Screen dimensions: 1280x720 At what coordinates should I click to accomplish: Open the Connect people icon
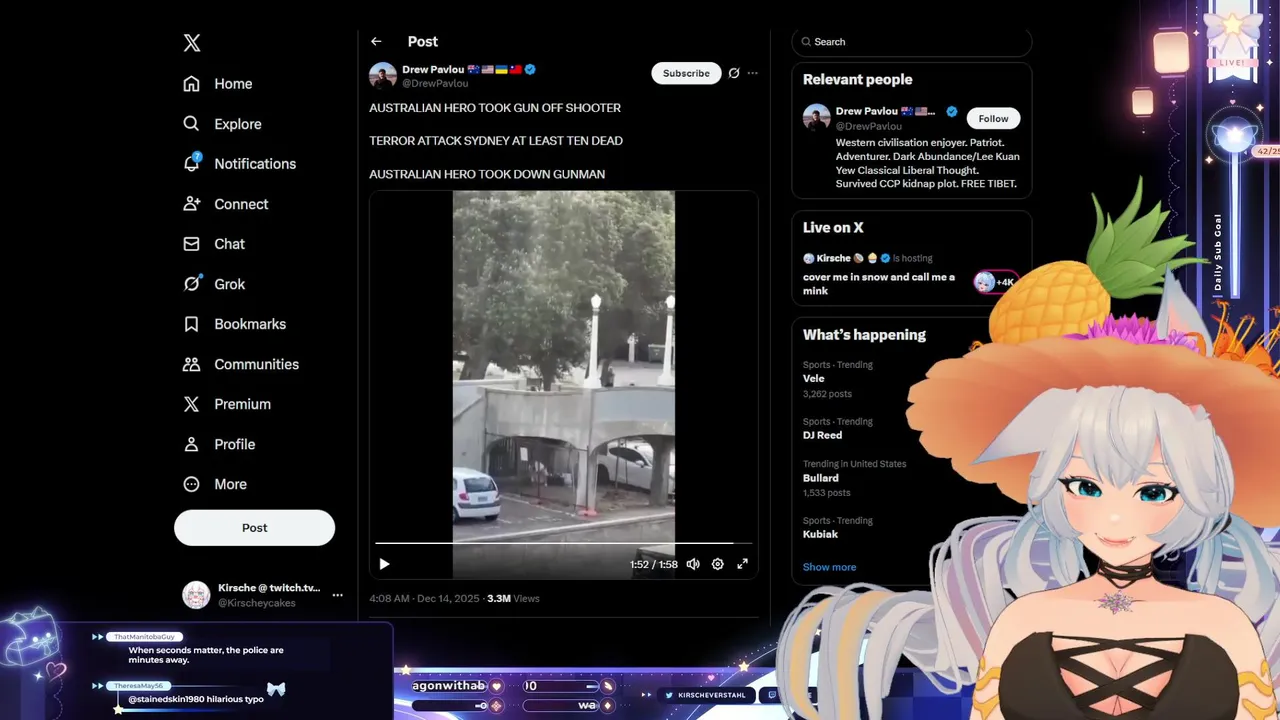point(192,204)
